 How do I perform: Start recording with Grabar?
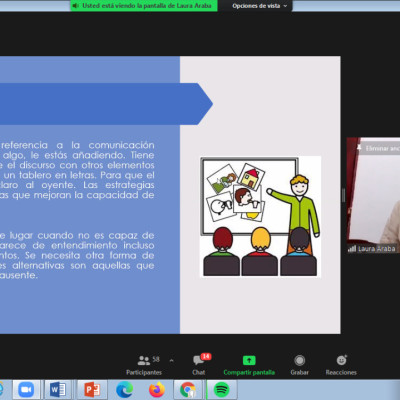click(299, 365)
